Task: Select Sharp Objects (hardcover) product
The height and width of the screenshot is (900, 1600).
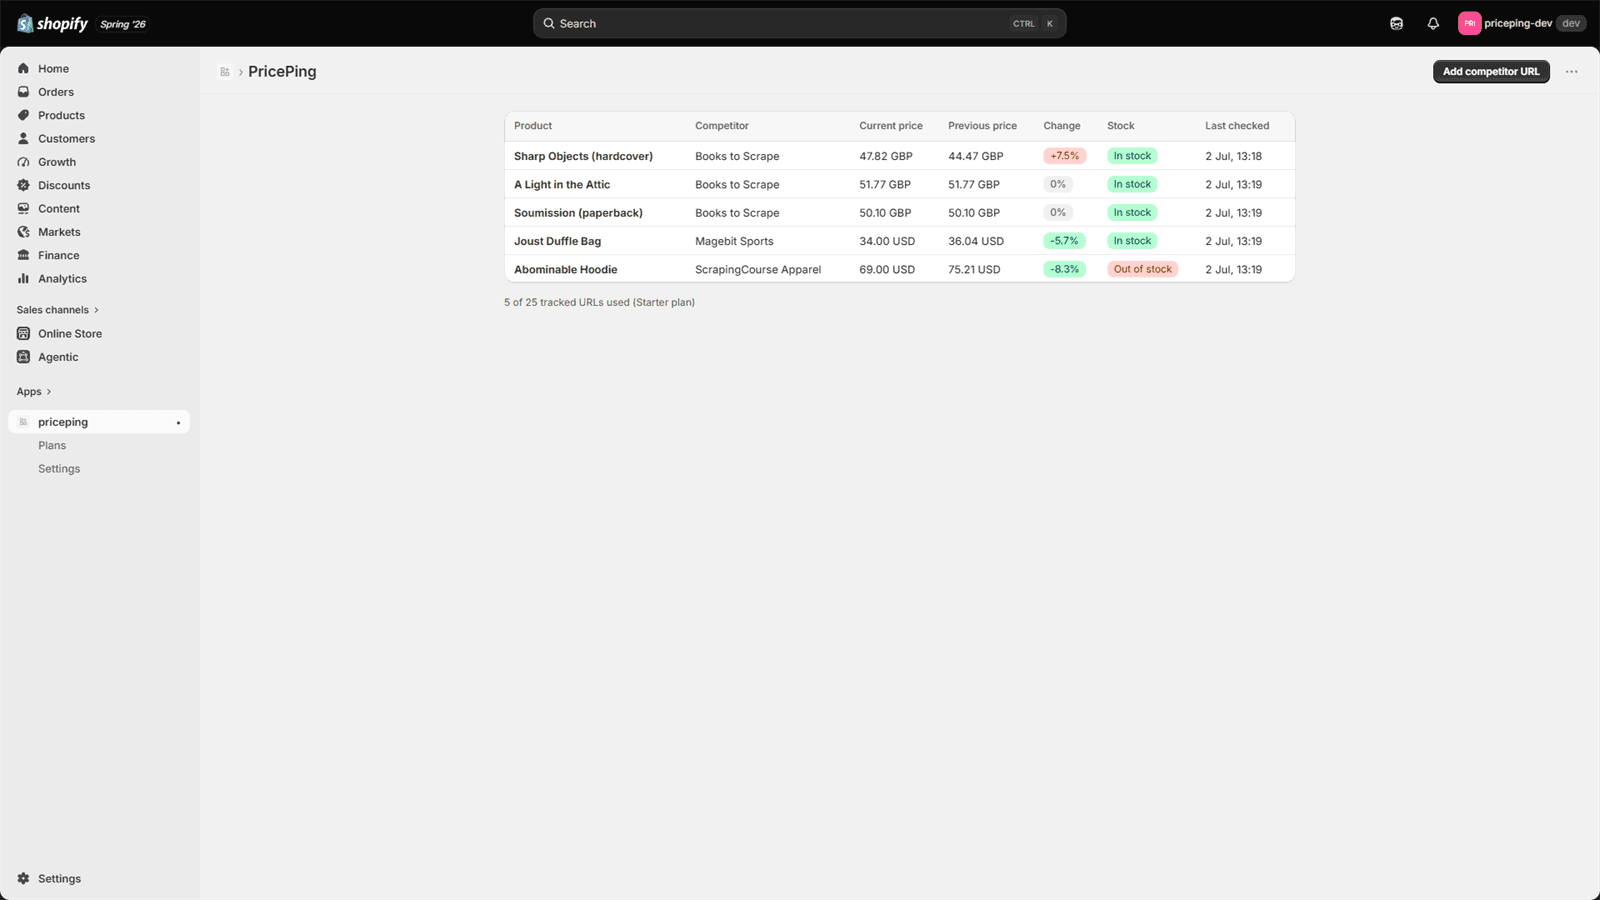Action: coord(583,156)
